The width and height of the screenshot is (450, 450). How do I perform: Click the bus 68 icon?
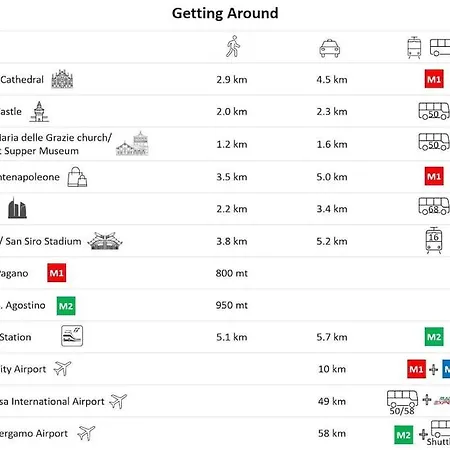[x=434, y=206]
